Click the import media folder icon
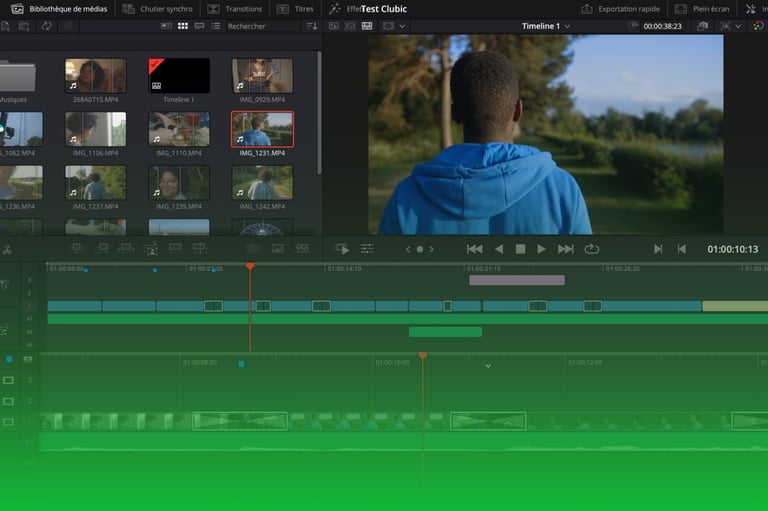 (x=24, y=26)
